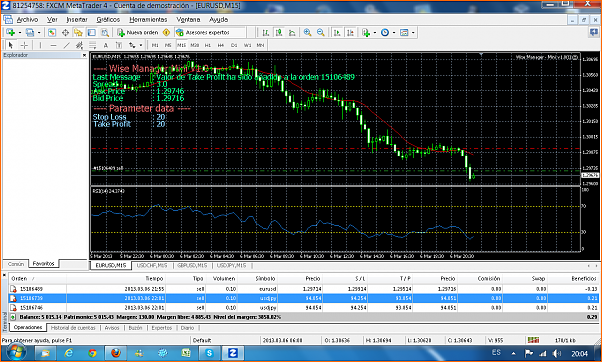Open Firefox from the taskbar

click(116, 353)
